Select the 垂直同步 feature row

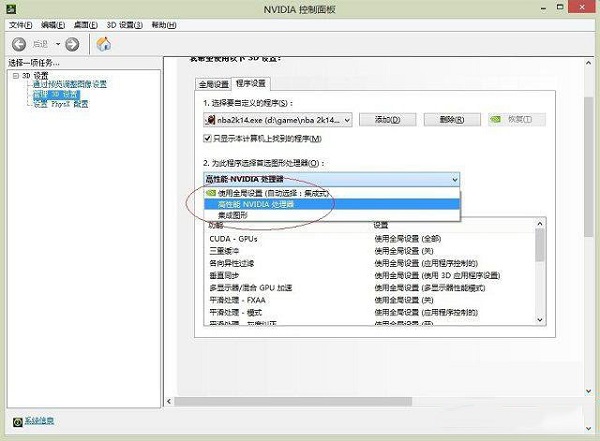click(369, 276)
